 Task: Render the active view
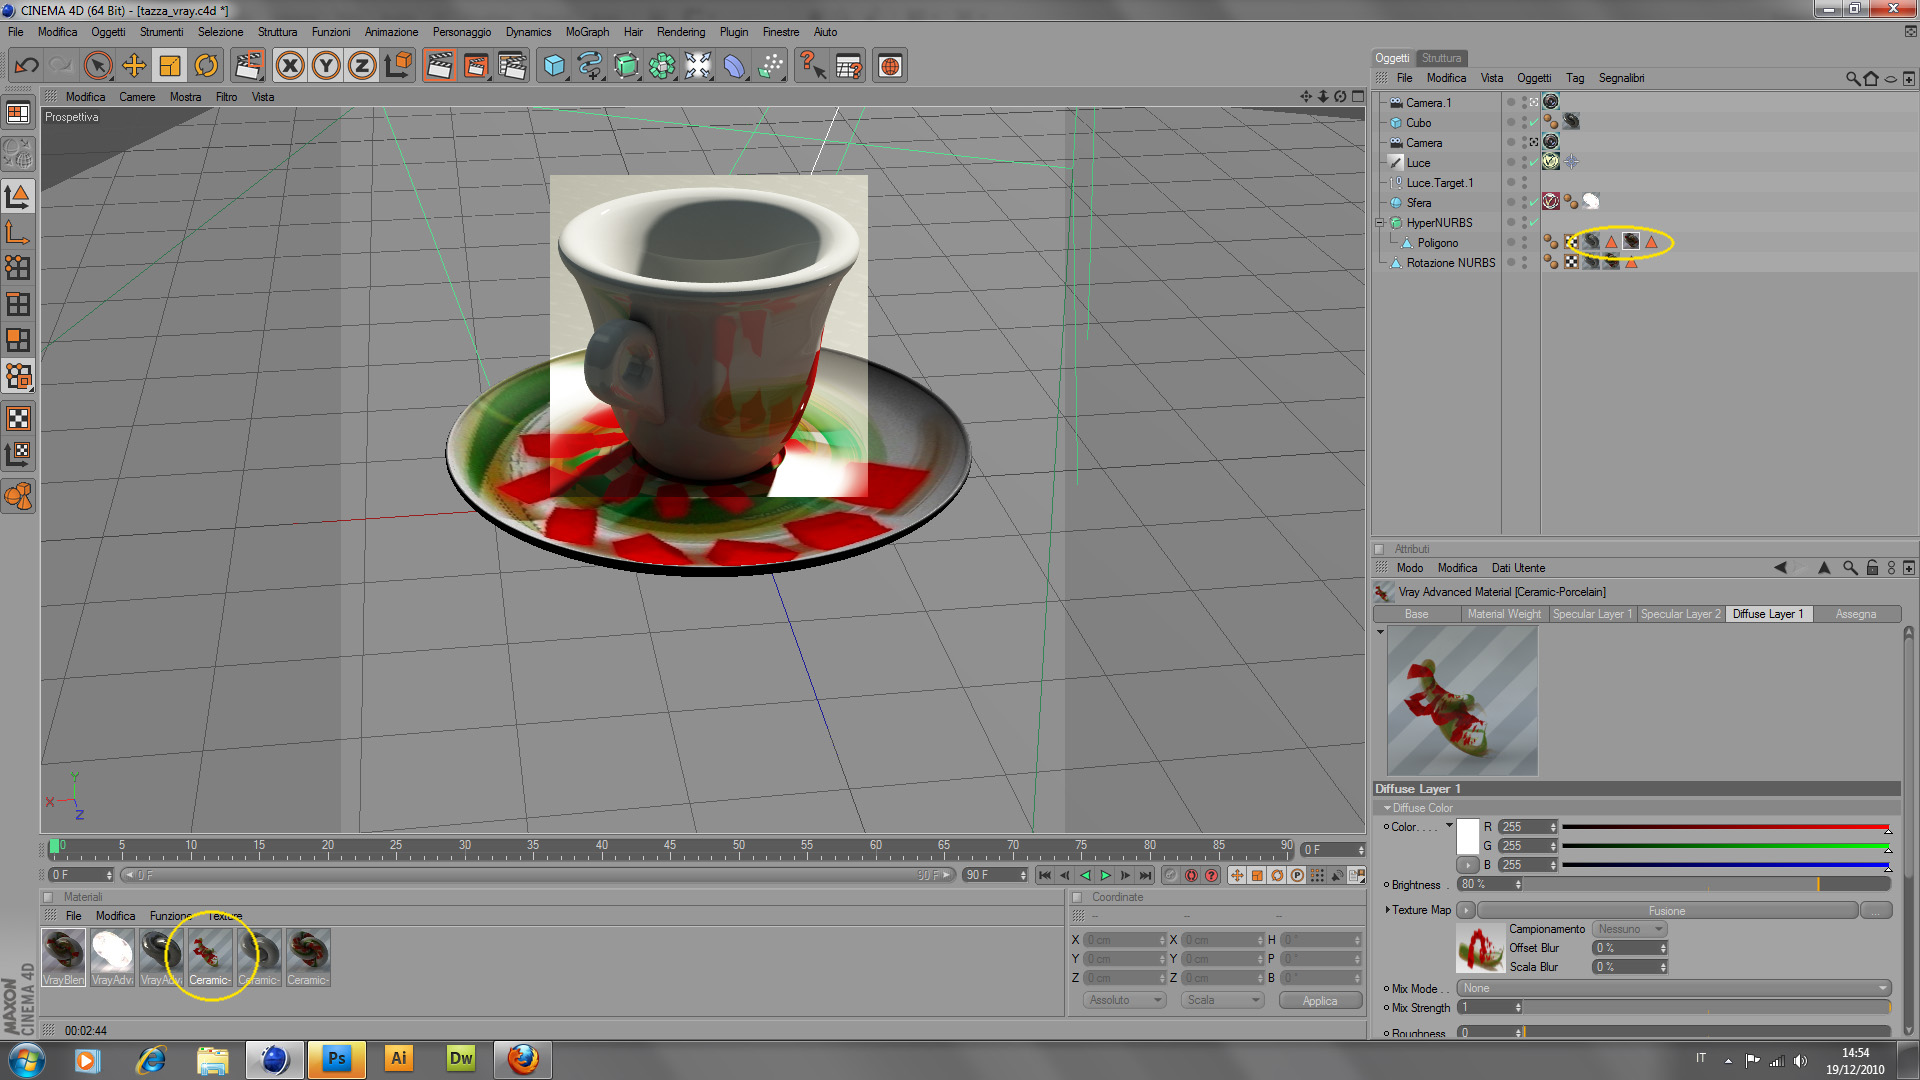pos(439,66)
